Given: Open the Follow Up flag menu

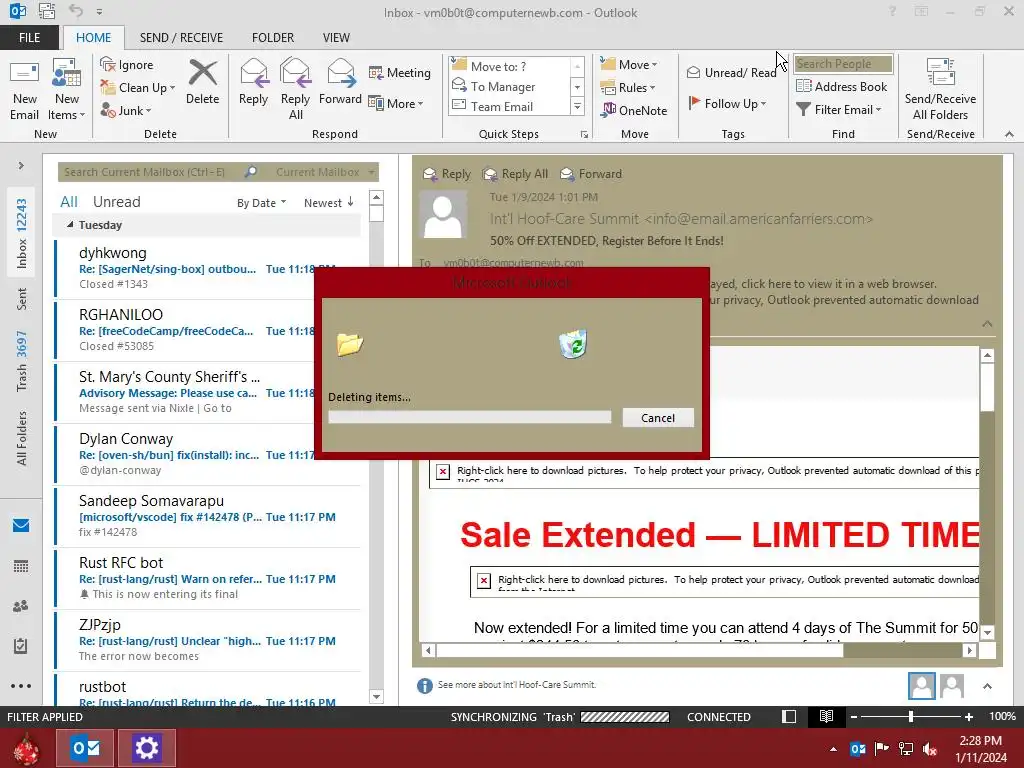Looking at the screenshot, I should click(x=727, y=103).
